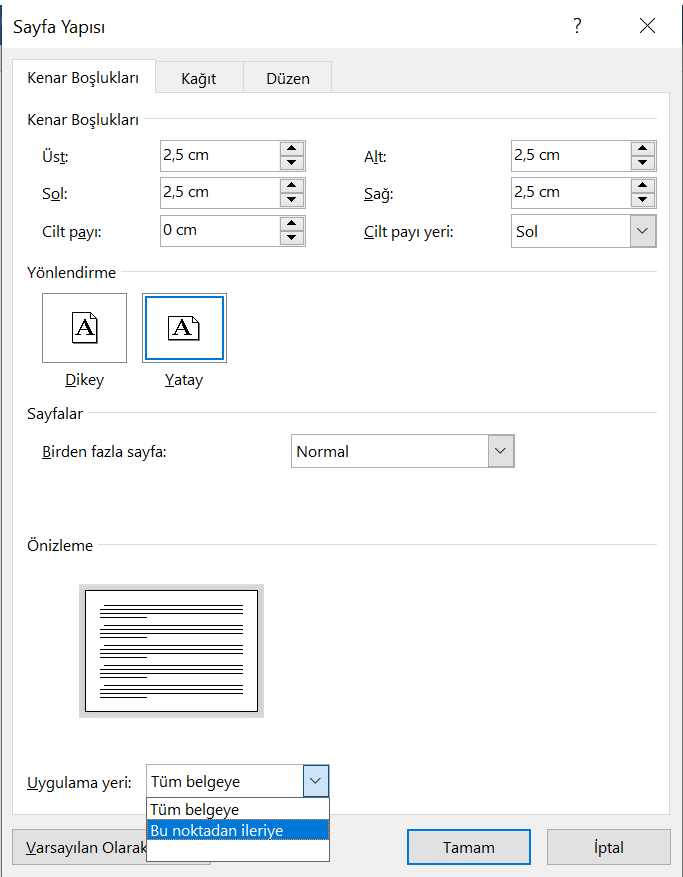Decrease the Sol margin with down arrow
This screenshot has width=683, height=877.
(x=292, y=199)
